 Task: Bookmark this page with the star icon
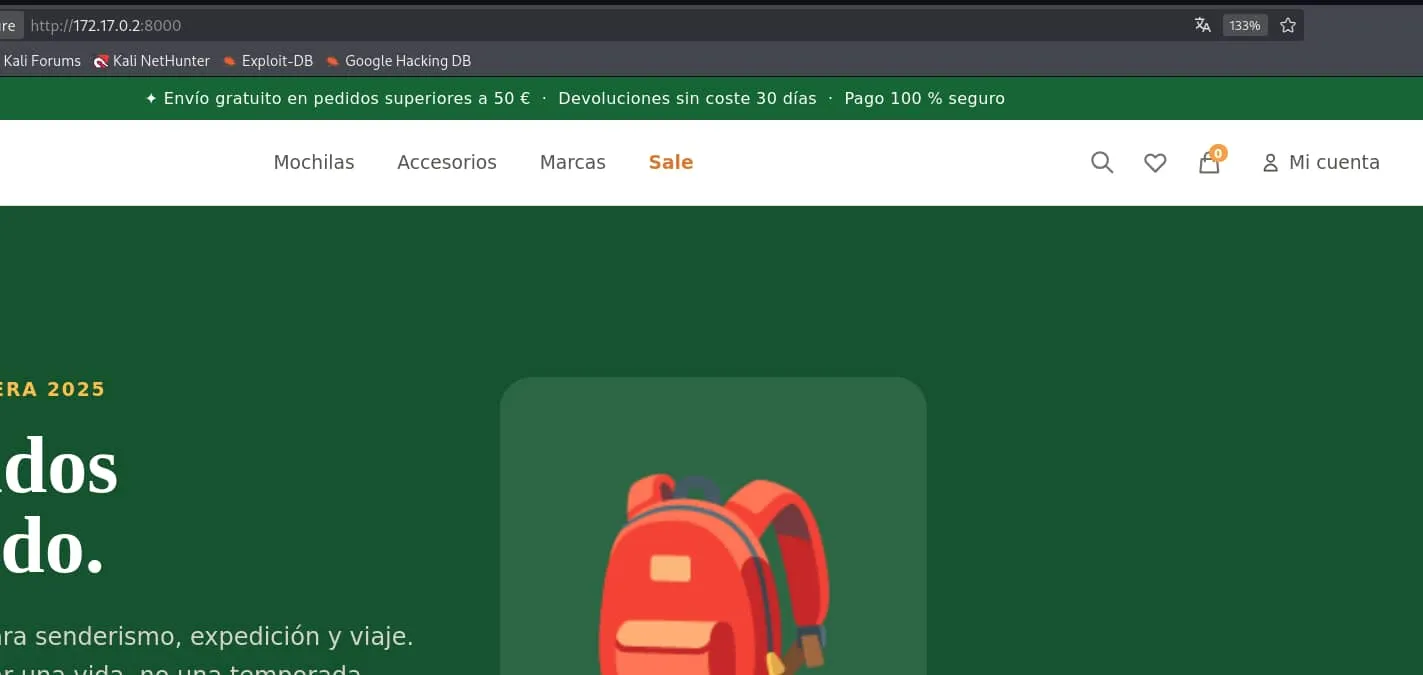pyautogui.click(x=1288, y=25)
